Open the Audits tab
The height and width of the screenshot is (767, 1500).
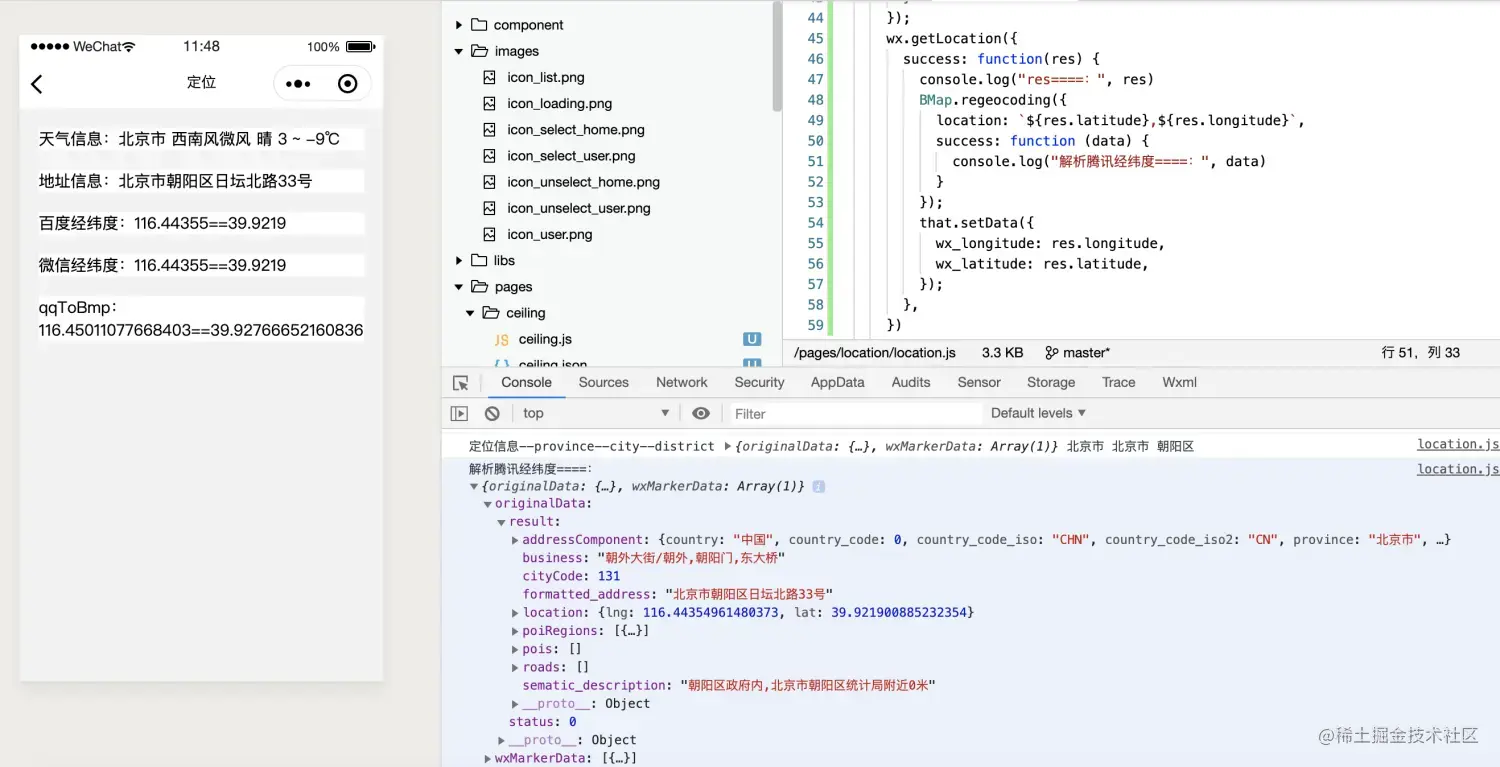[x=911, y=382]
